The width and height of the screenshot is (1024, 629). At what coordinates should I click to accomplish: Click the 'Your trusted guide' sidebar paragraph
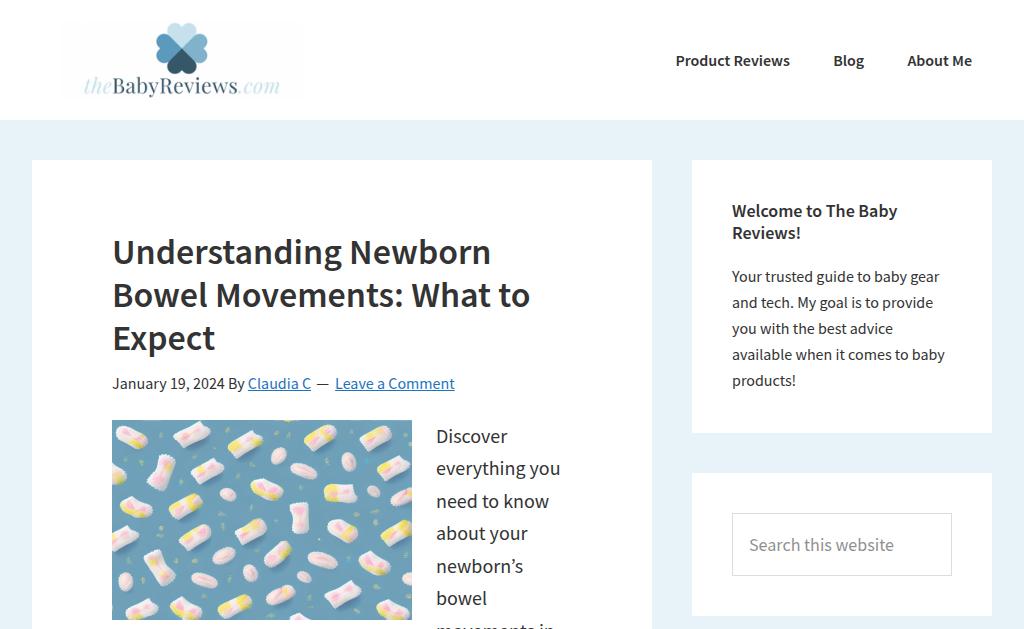tap(838, 328)
